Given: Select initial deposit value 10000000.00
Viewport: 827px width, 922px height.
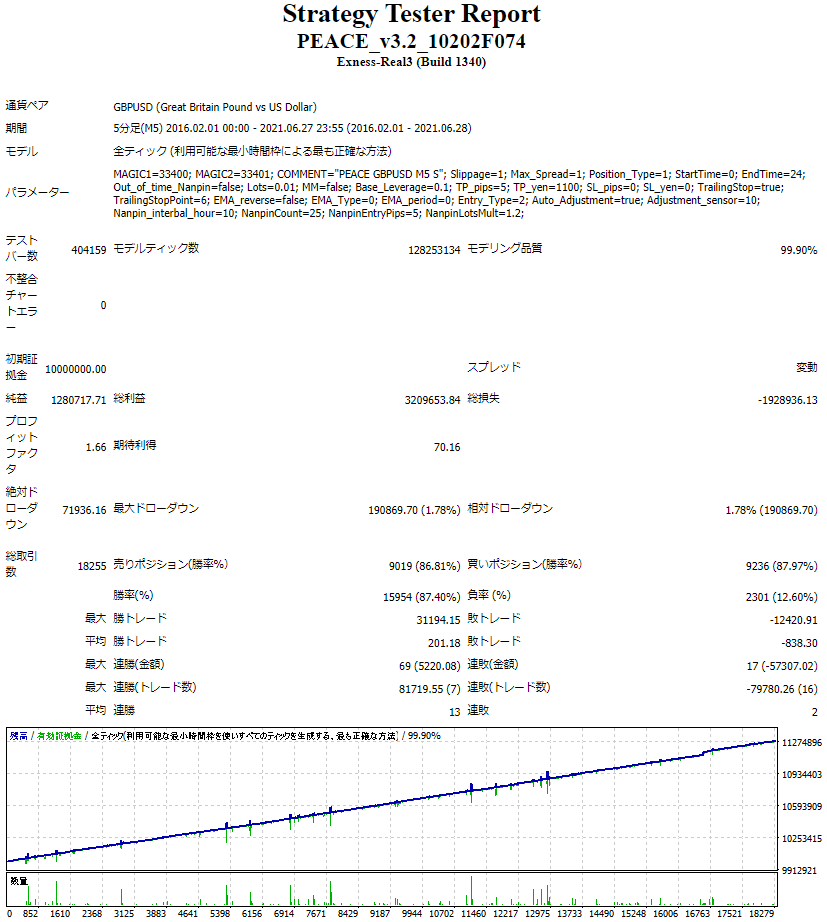Looking at the screenshot, I should 76,369.
